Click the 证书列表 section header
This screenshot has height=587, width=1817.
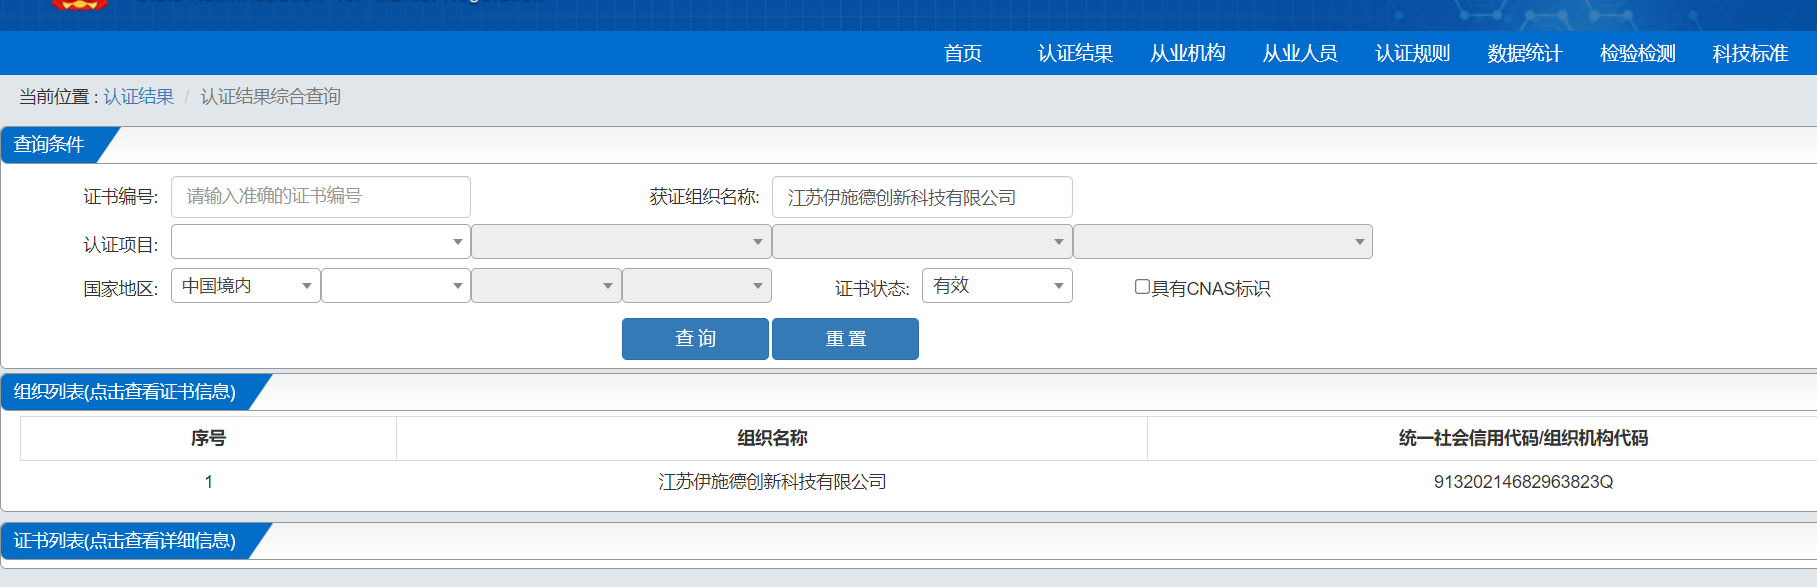pos(125,541)
